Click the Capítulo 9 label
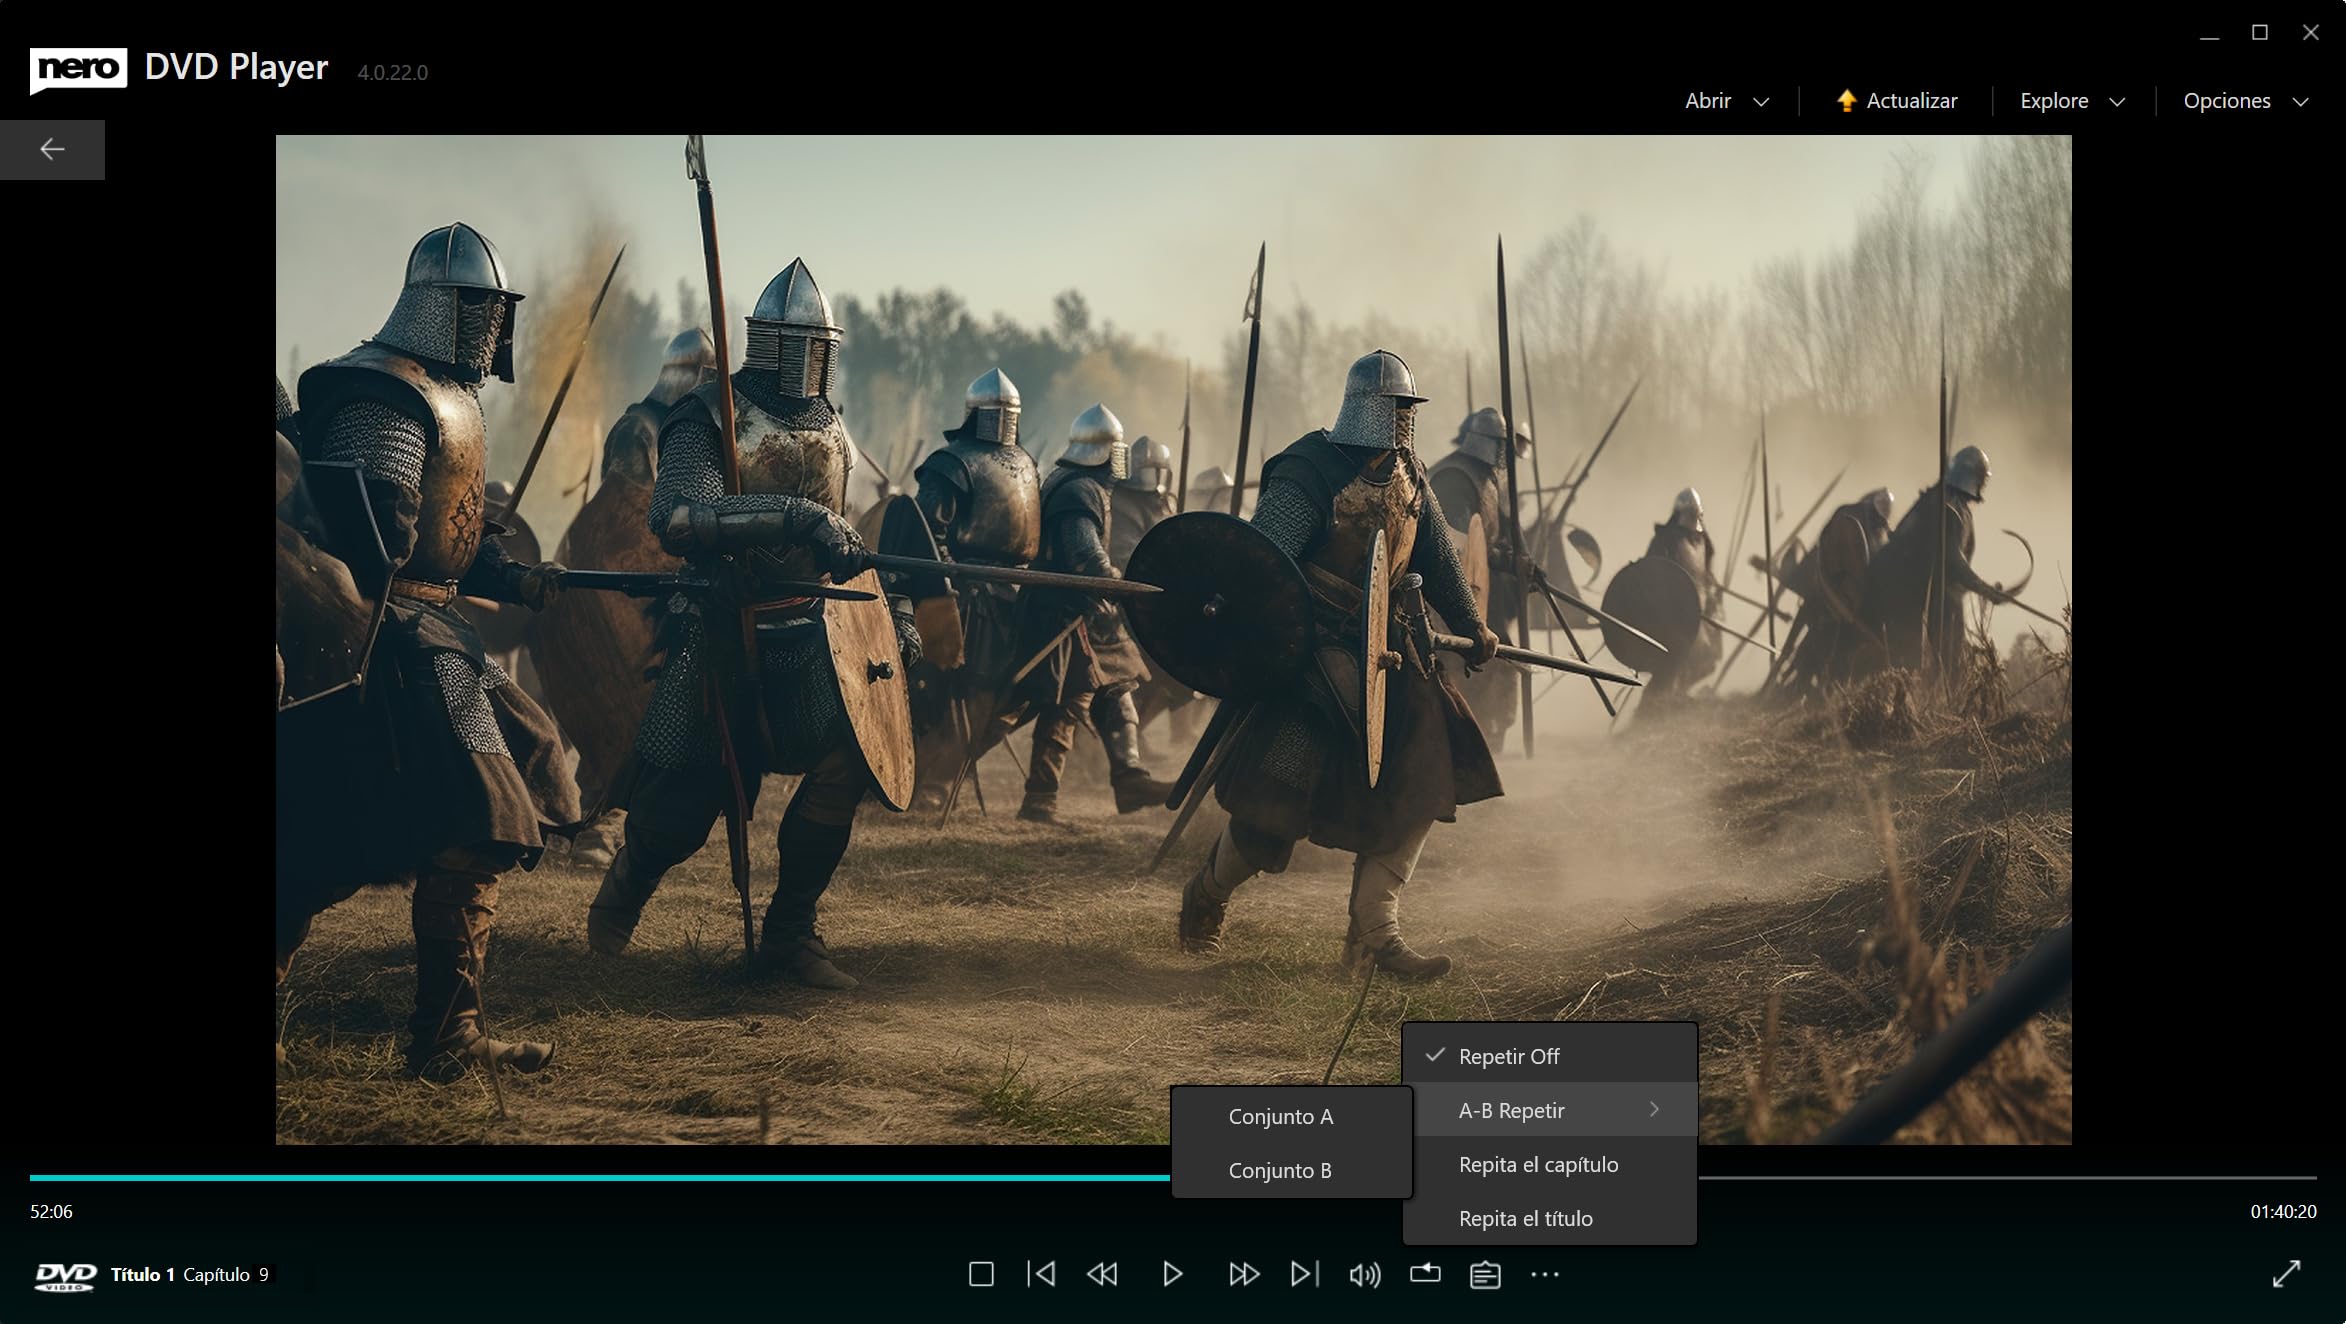Viewport: 2346px width, 1324px height. [x=226, y=1275]
